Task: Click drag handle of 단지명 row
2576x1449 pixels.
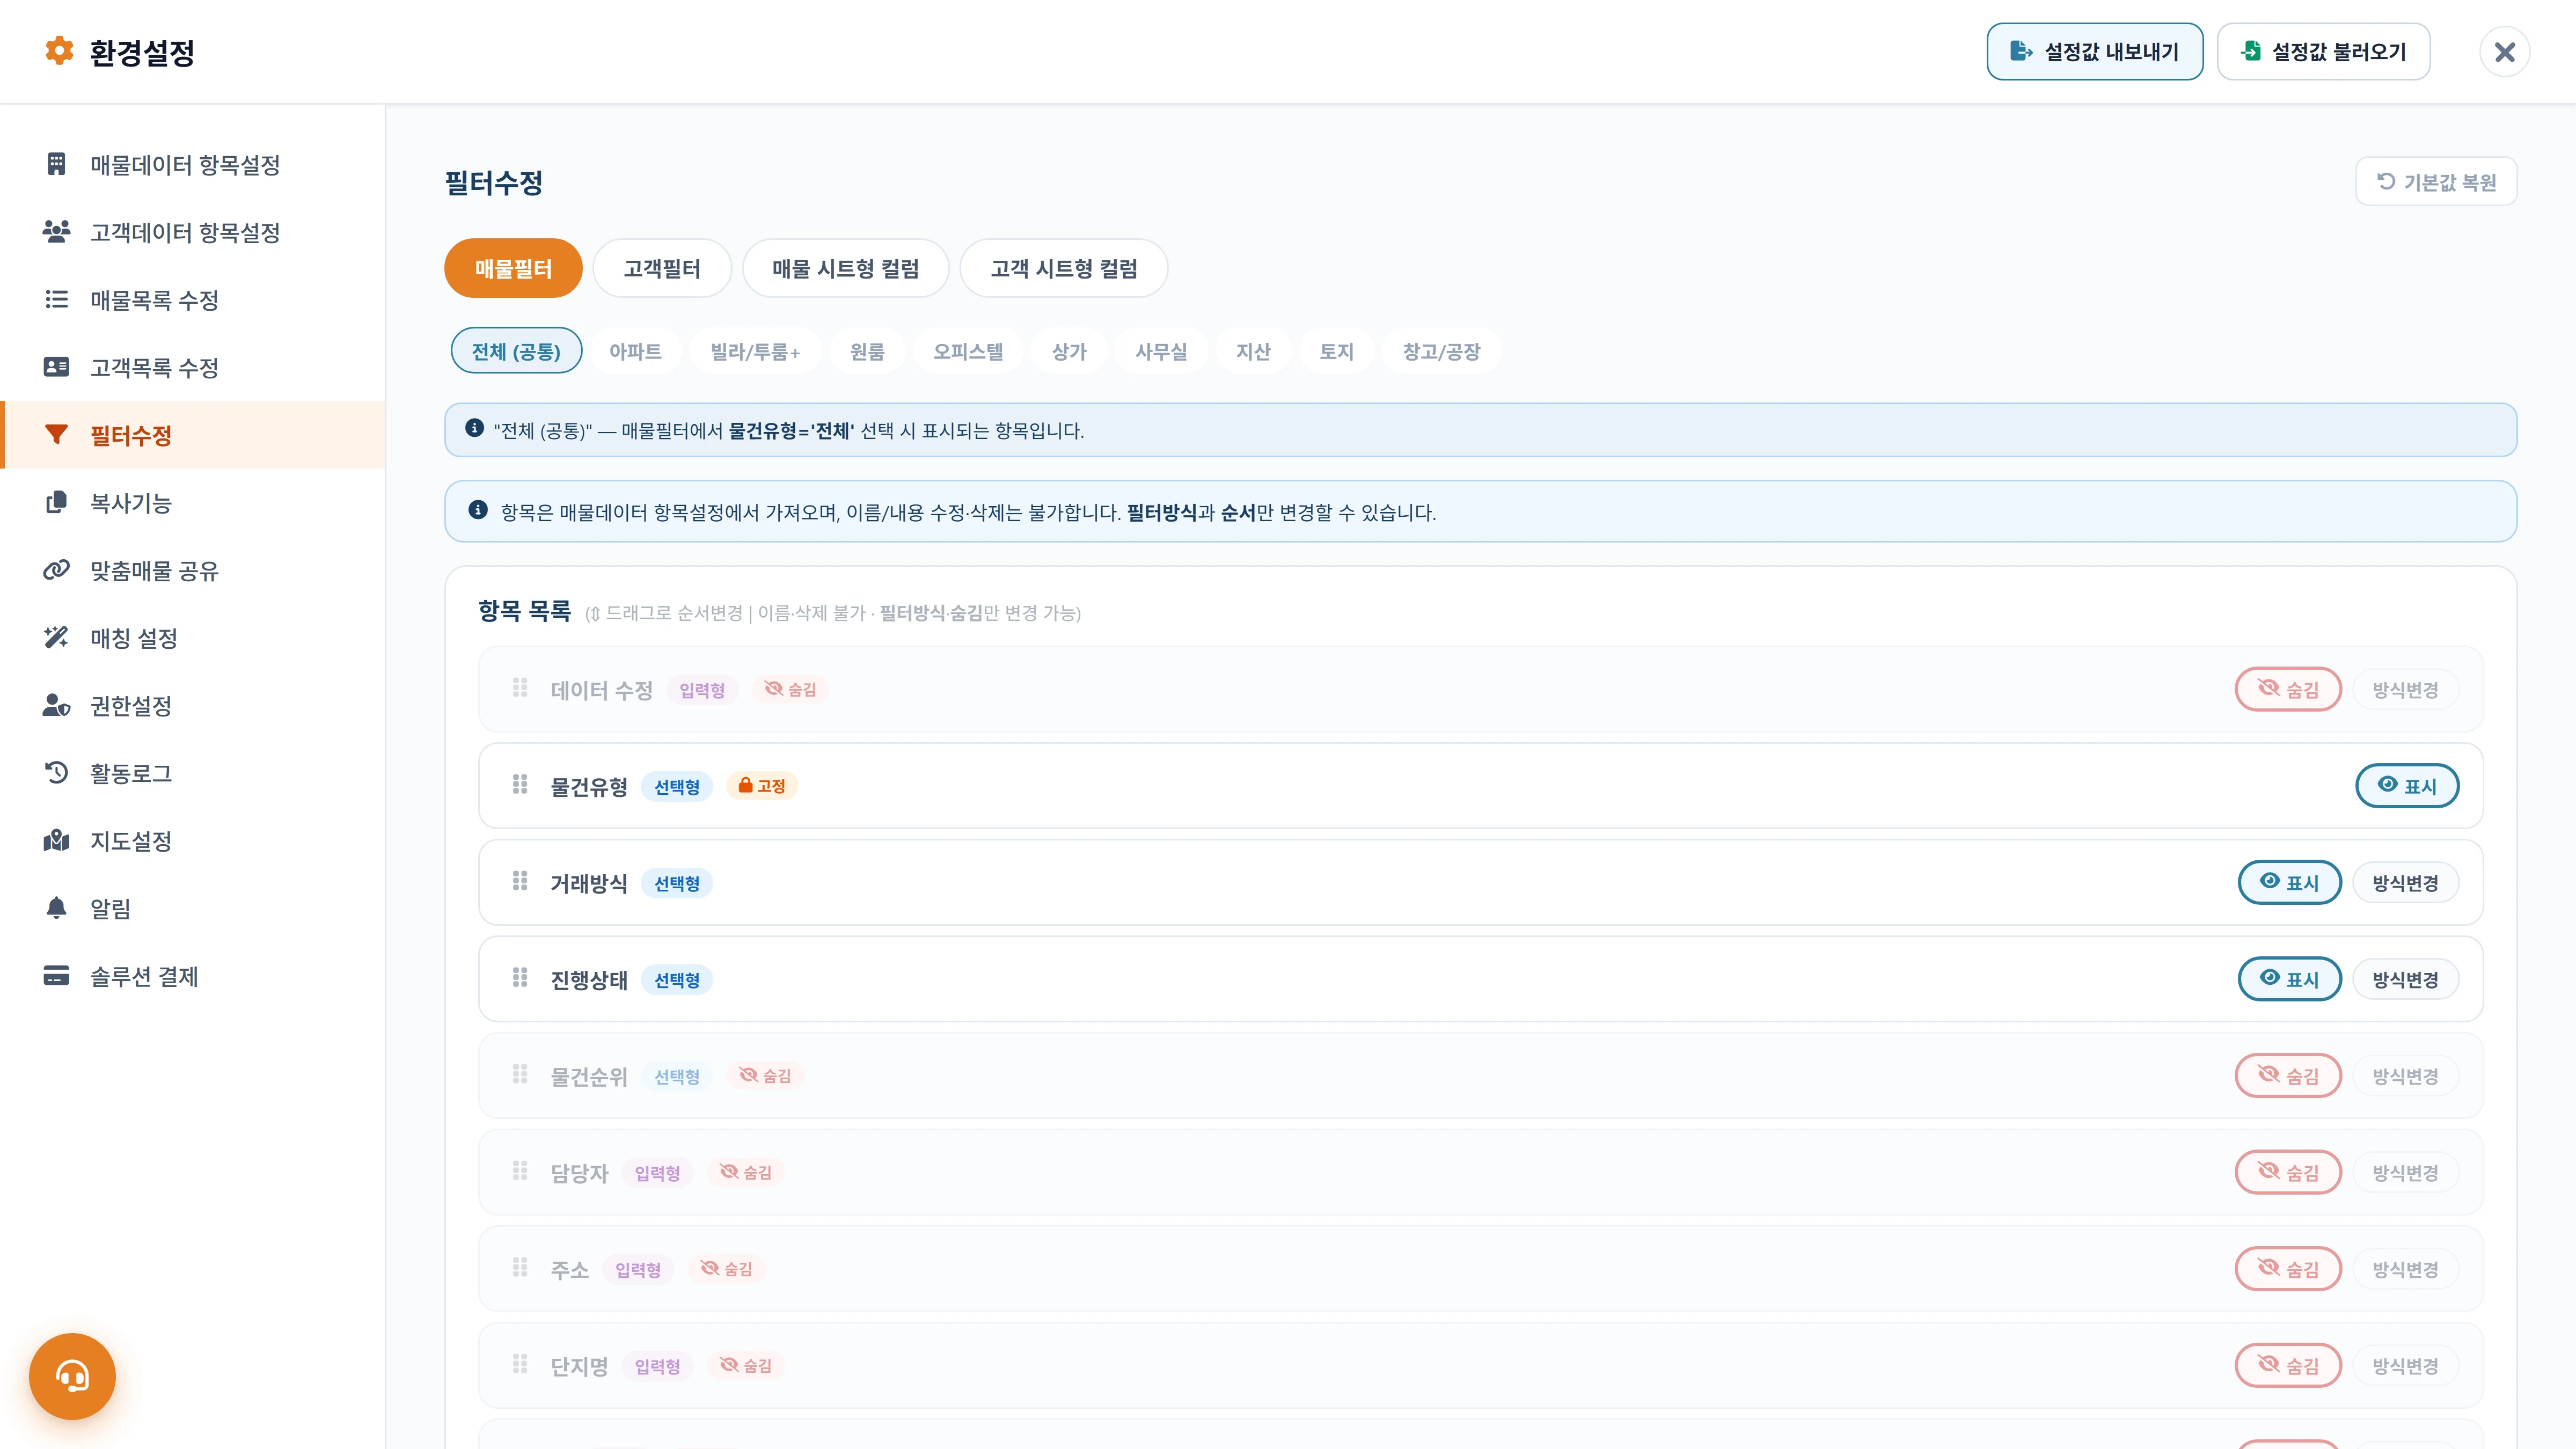Action: pyautogui.click(x=520, y=1364)
